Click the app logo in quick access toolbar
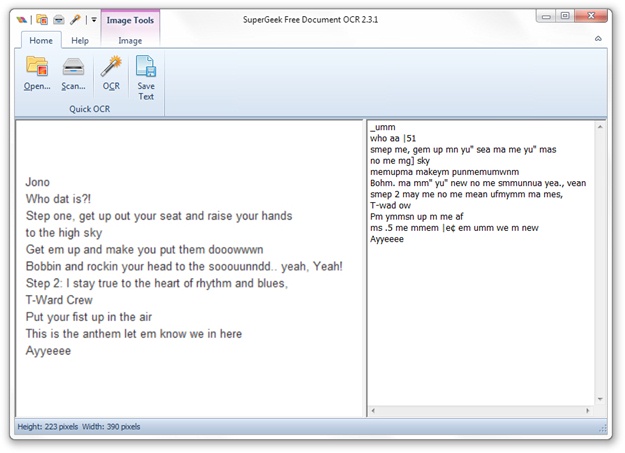625x453 pixels. pos(22,20)
